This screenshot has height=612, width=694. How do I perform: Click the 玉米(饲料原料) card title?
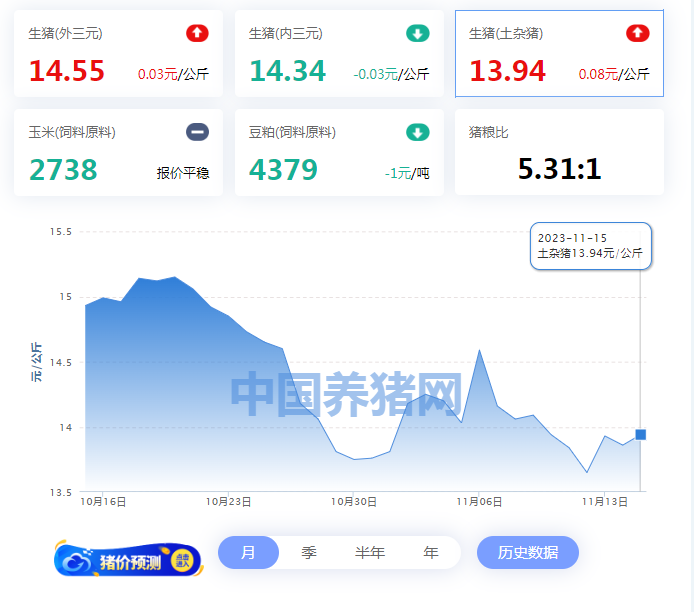[x=72, y=132]
